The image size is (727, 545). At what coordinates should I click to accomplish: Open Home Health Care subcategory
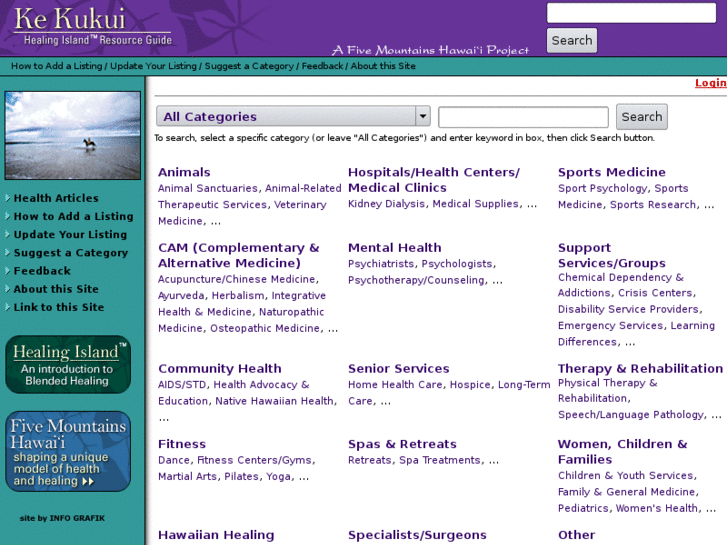tap(395, 385)
